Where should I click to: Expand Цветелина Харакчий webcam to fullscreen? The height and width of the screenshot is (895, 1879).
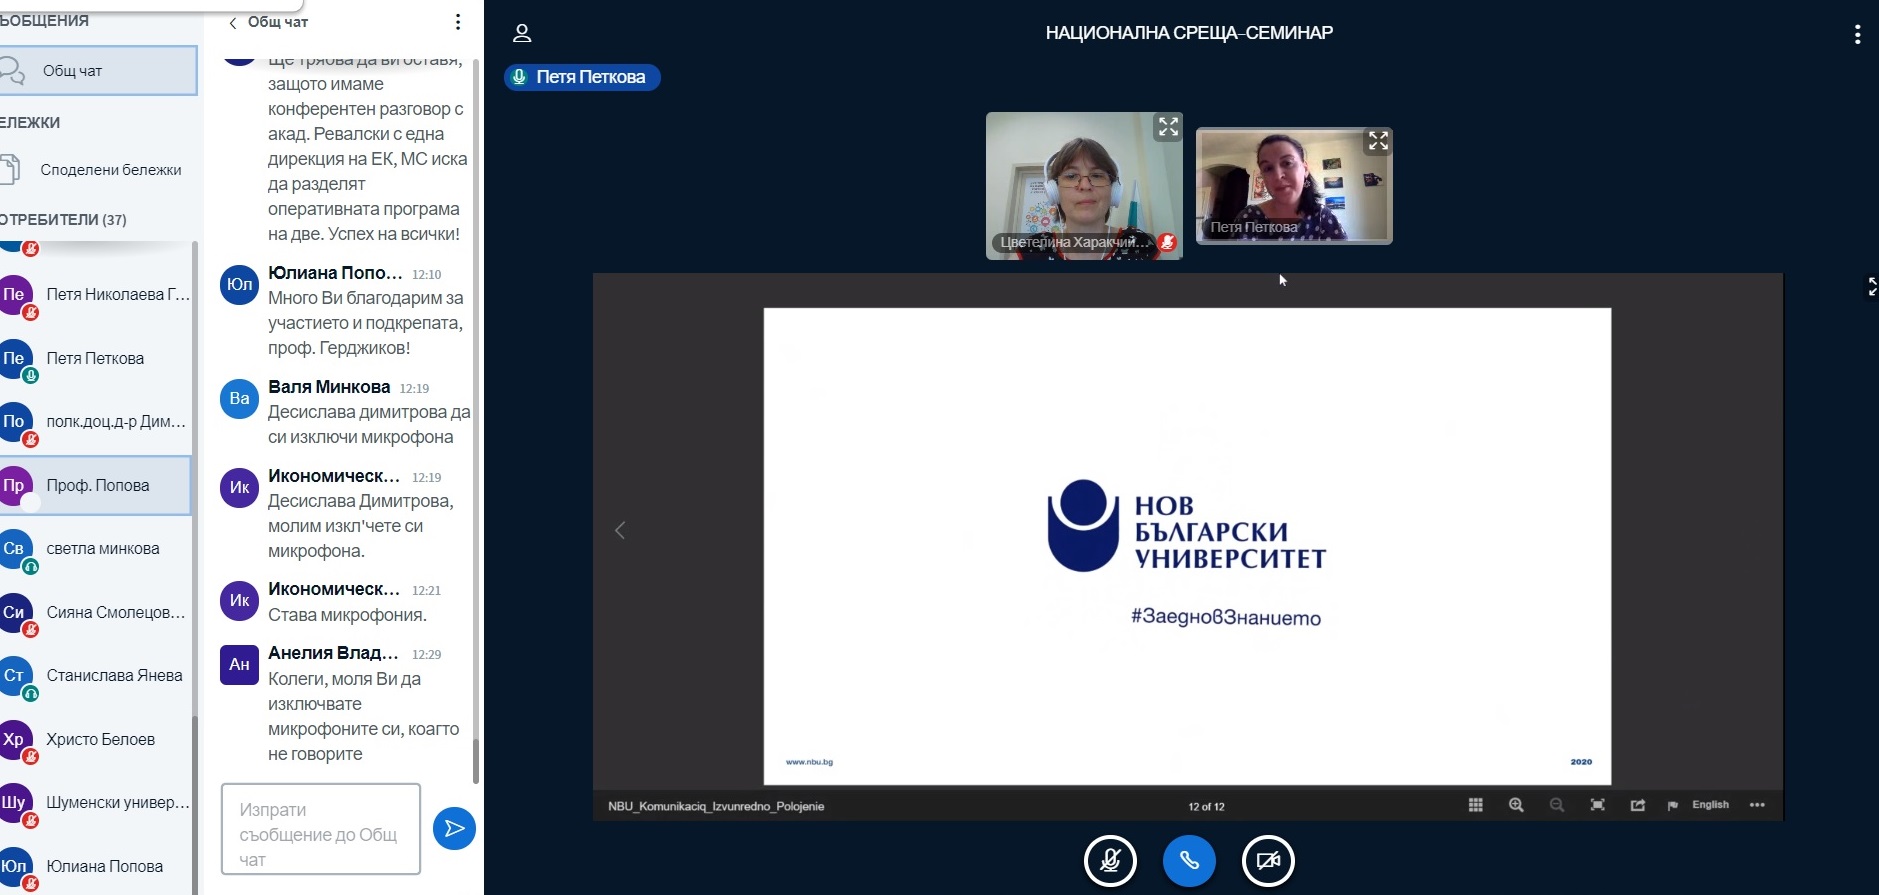click(x=1168, y=127)
